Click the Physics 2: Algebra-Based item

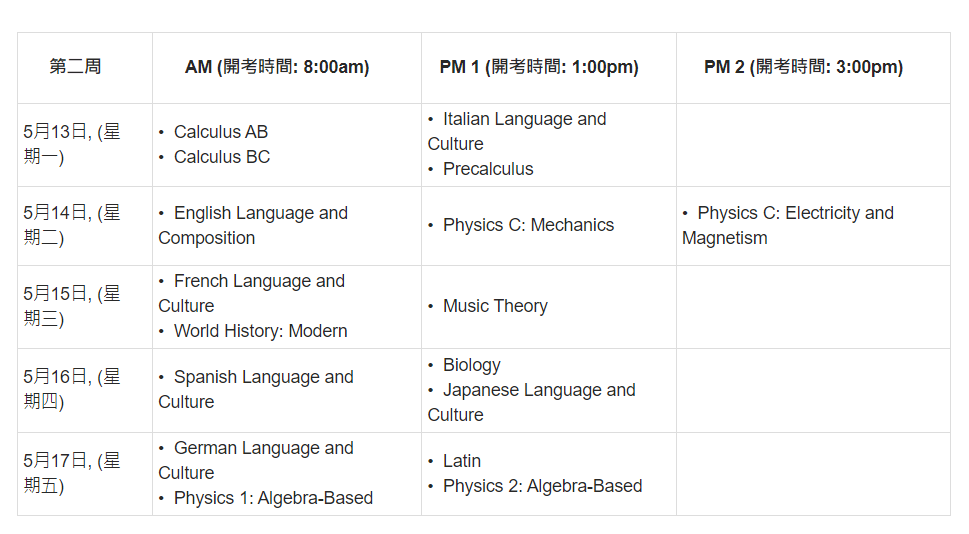pos(542,486)
